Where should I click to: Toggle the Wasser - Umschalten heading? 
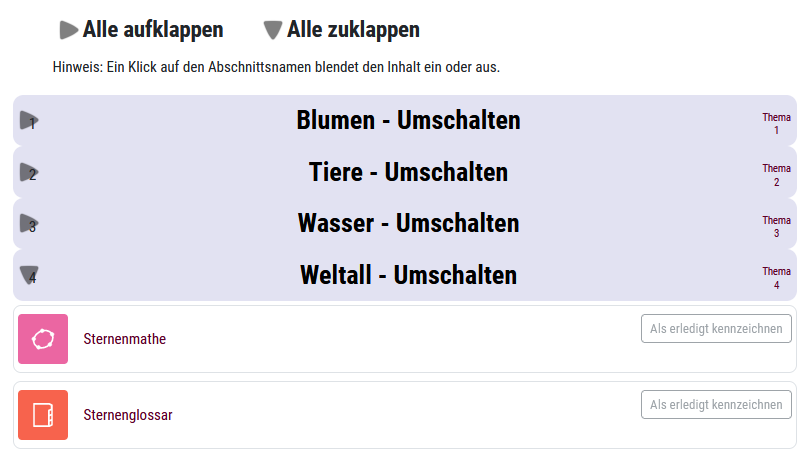point(408,223)
